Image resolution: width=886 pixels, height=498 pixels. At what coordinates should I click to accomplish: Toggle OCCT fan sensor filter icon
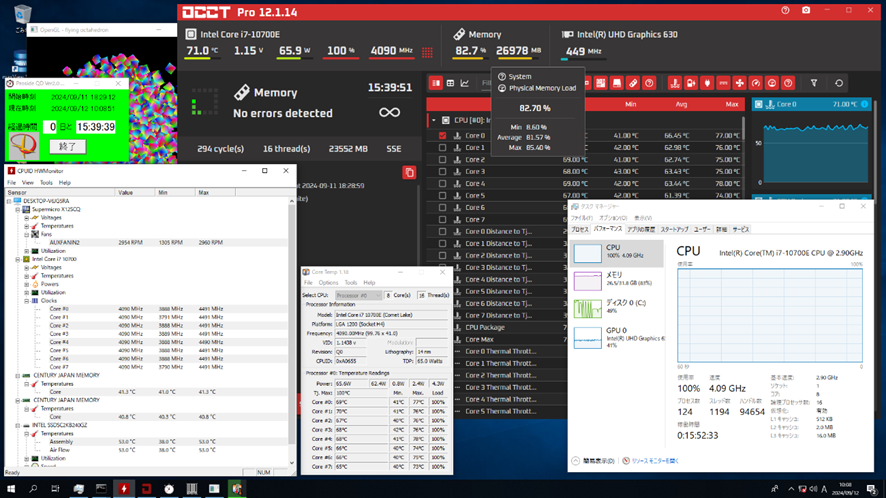click(739, 83)
